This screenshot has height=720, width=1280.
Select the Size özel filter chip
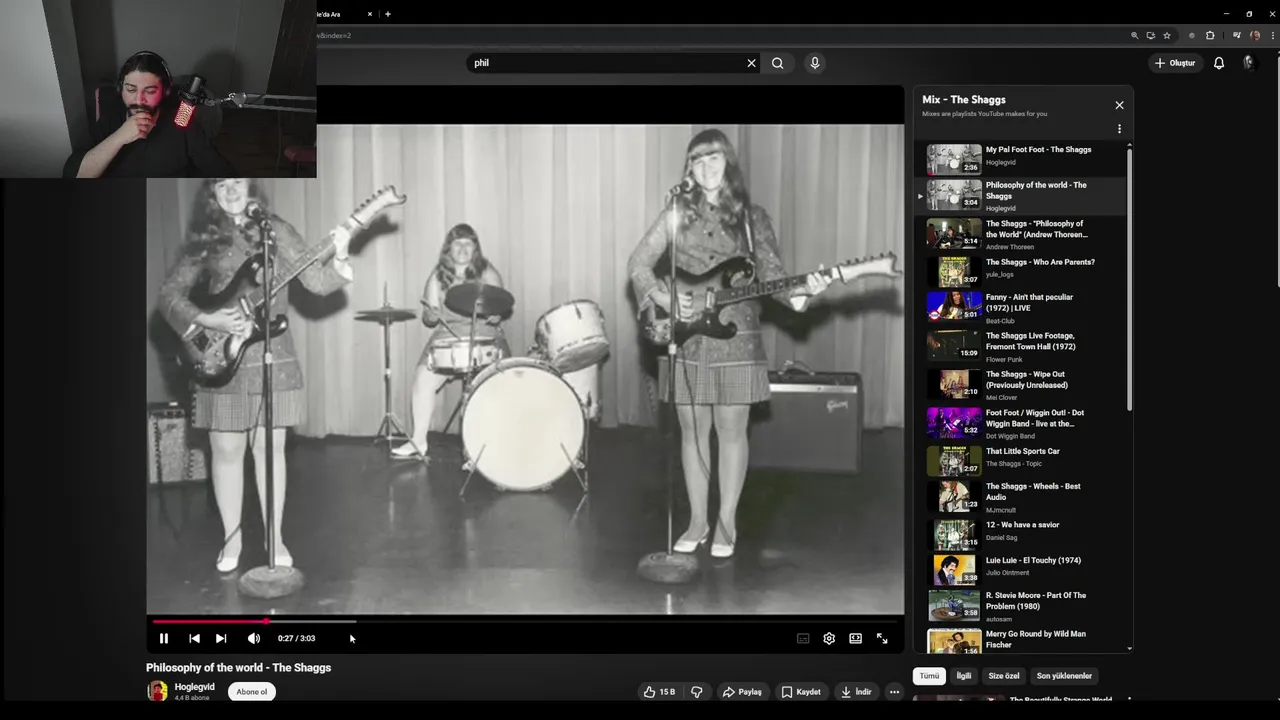click(x=1004, y=676)
